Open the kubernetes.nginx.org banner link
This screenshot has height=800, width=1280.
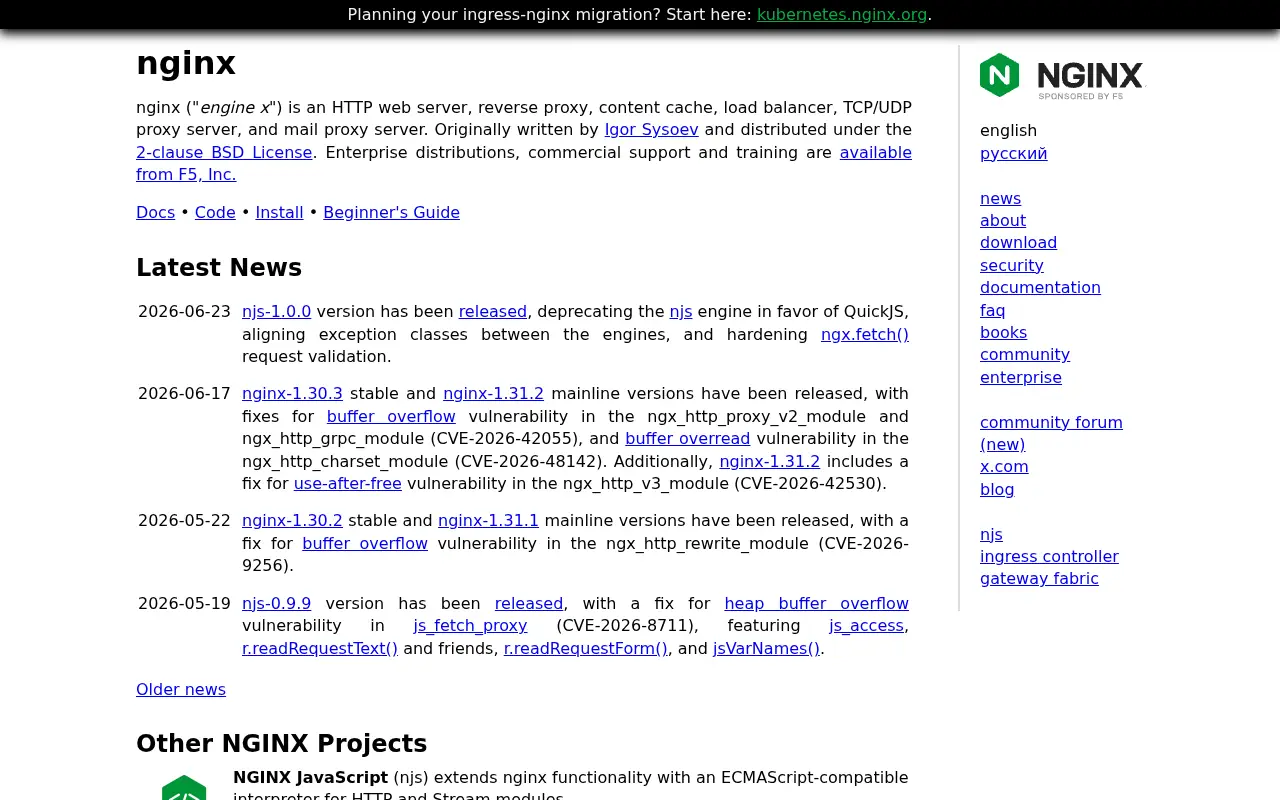[x=842, y=14]
